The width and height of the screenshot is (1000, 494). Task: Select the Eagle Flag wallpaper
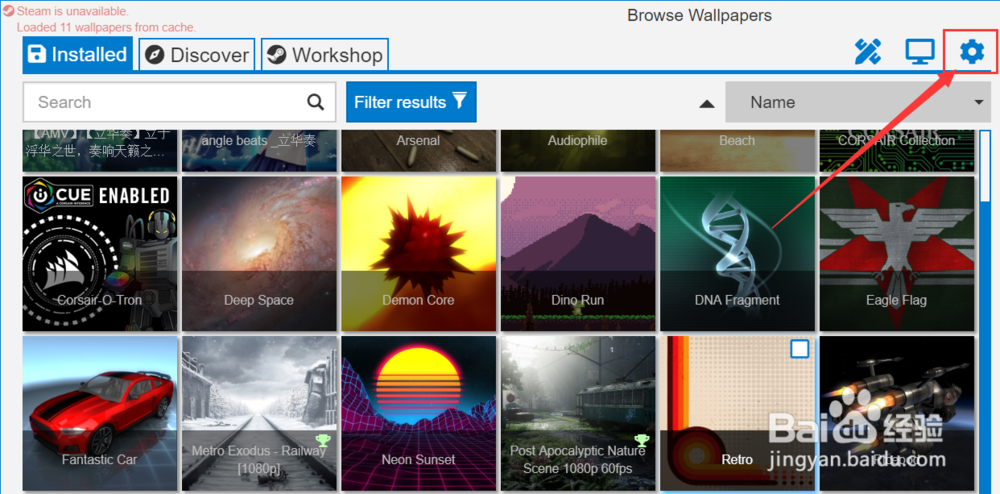click(x=897, y=254)
